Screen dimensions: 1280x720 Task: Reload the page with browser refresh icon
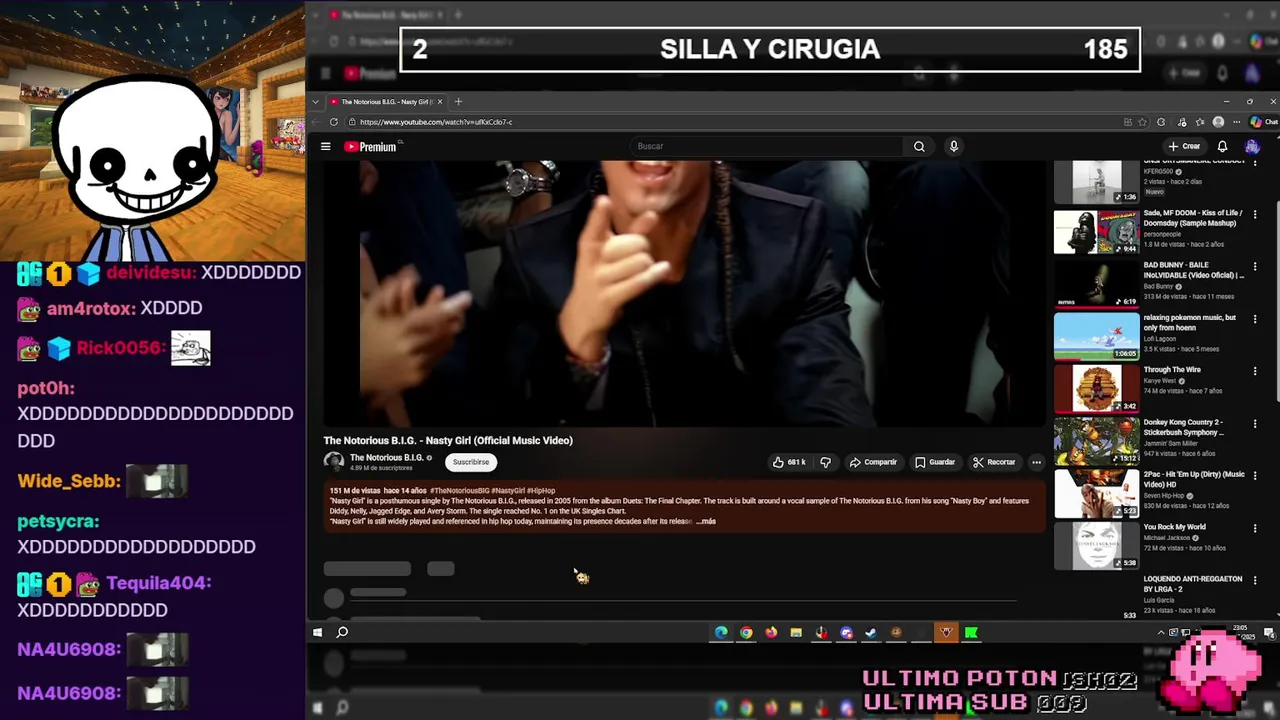point(334,122)
